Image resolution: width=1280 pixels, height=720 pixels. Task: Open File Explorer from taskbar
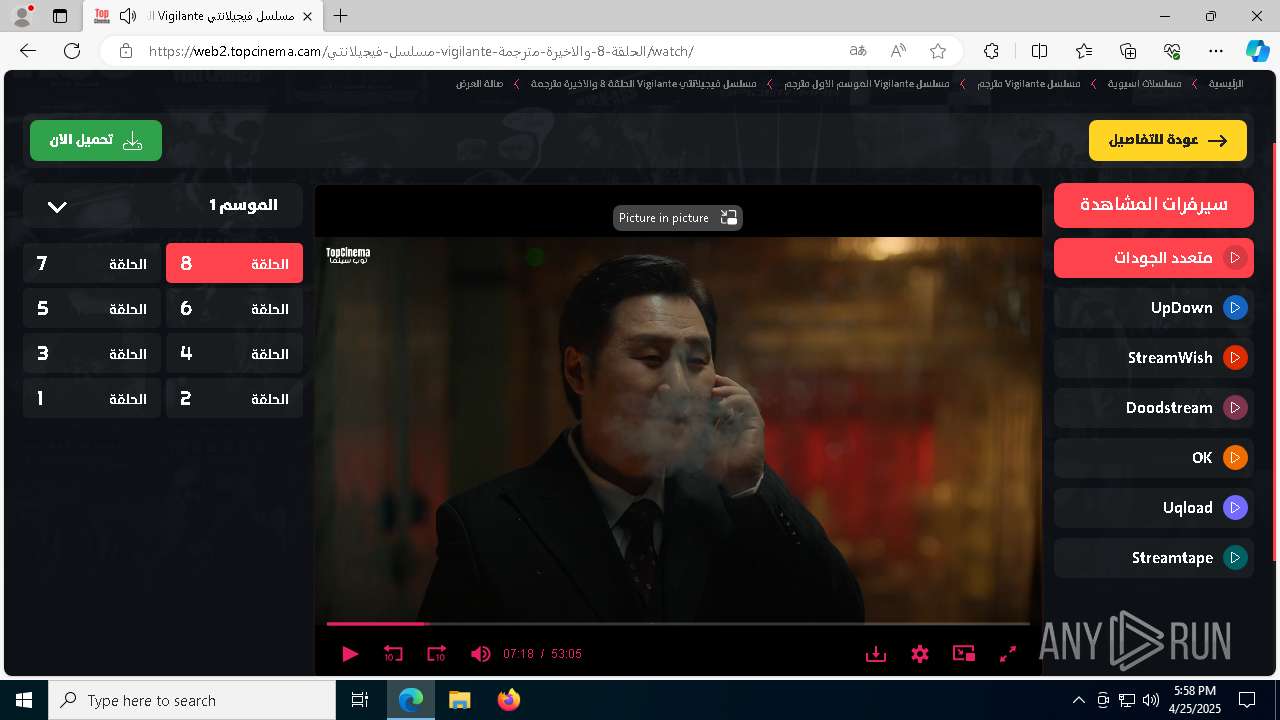pos(460,700)
